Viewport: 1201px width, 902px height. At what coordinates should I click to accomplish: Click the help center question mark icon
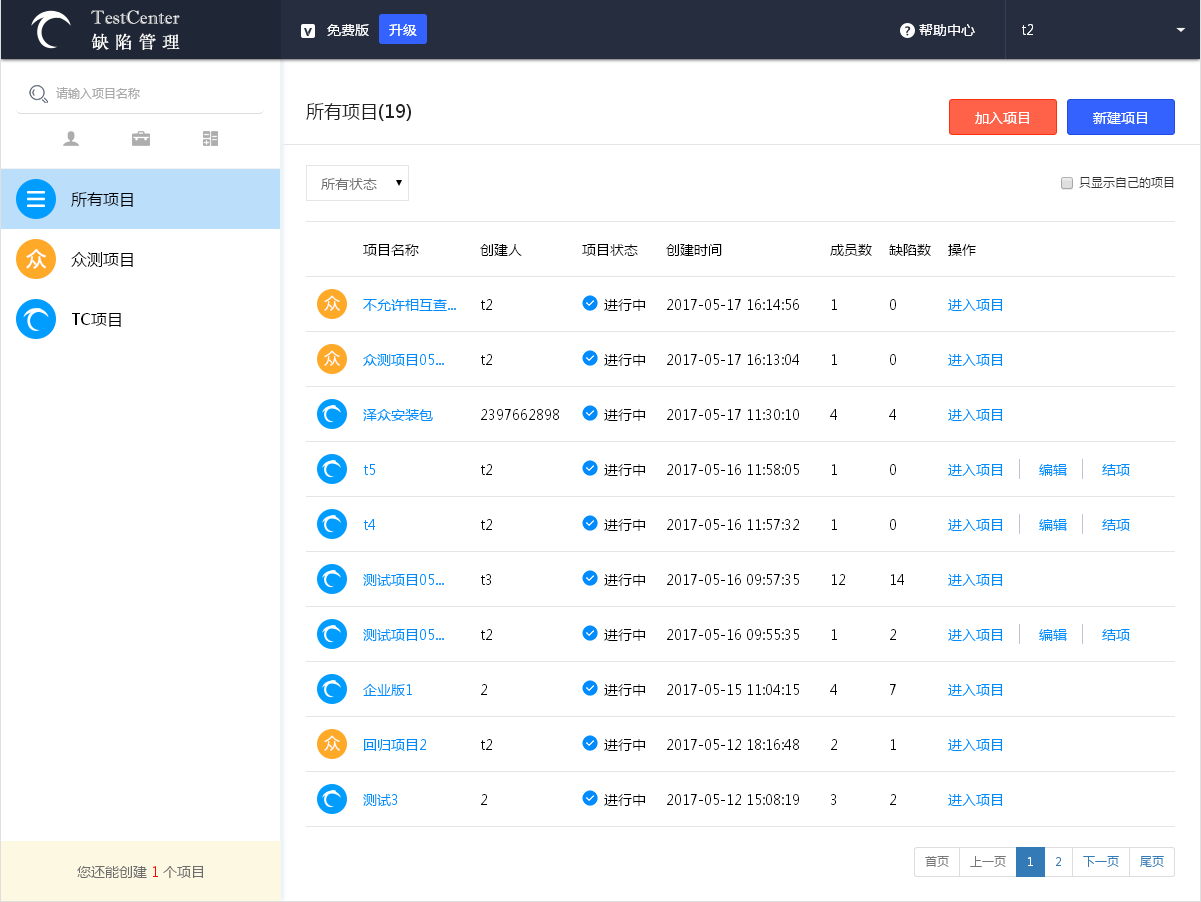click(x=907, y=30)
